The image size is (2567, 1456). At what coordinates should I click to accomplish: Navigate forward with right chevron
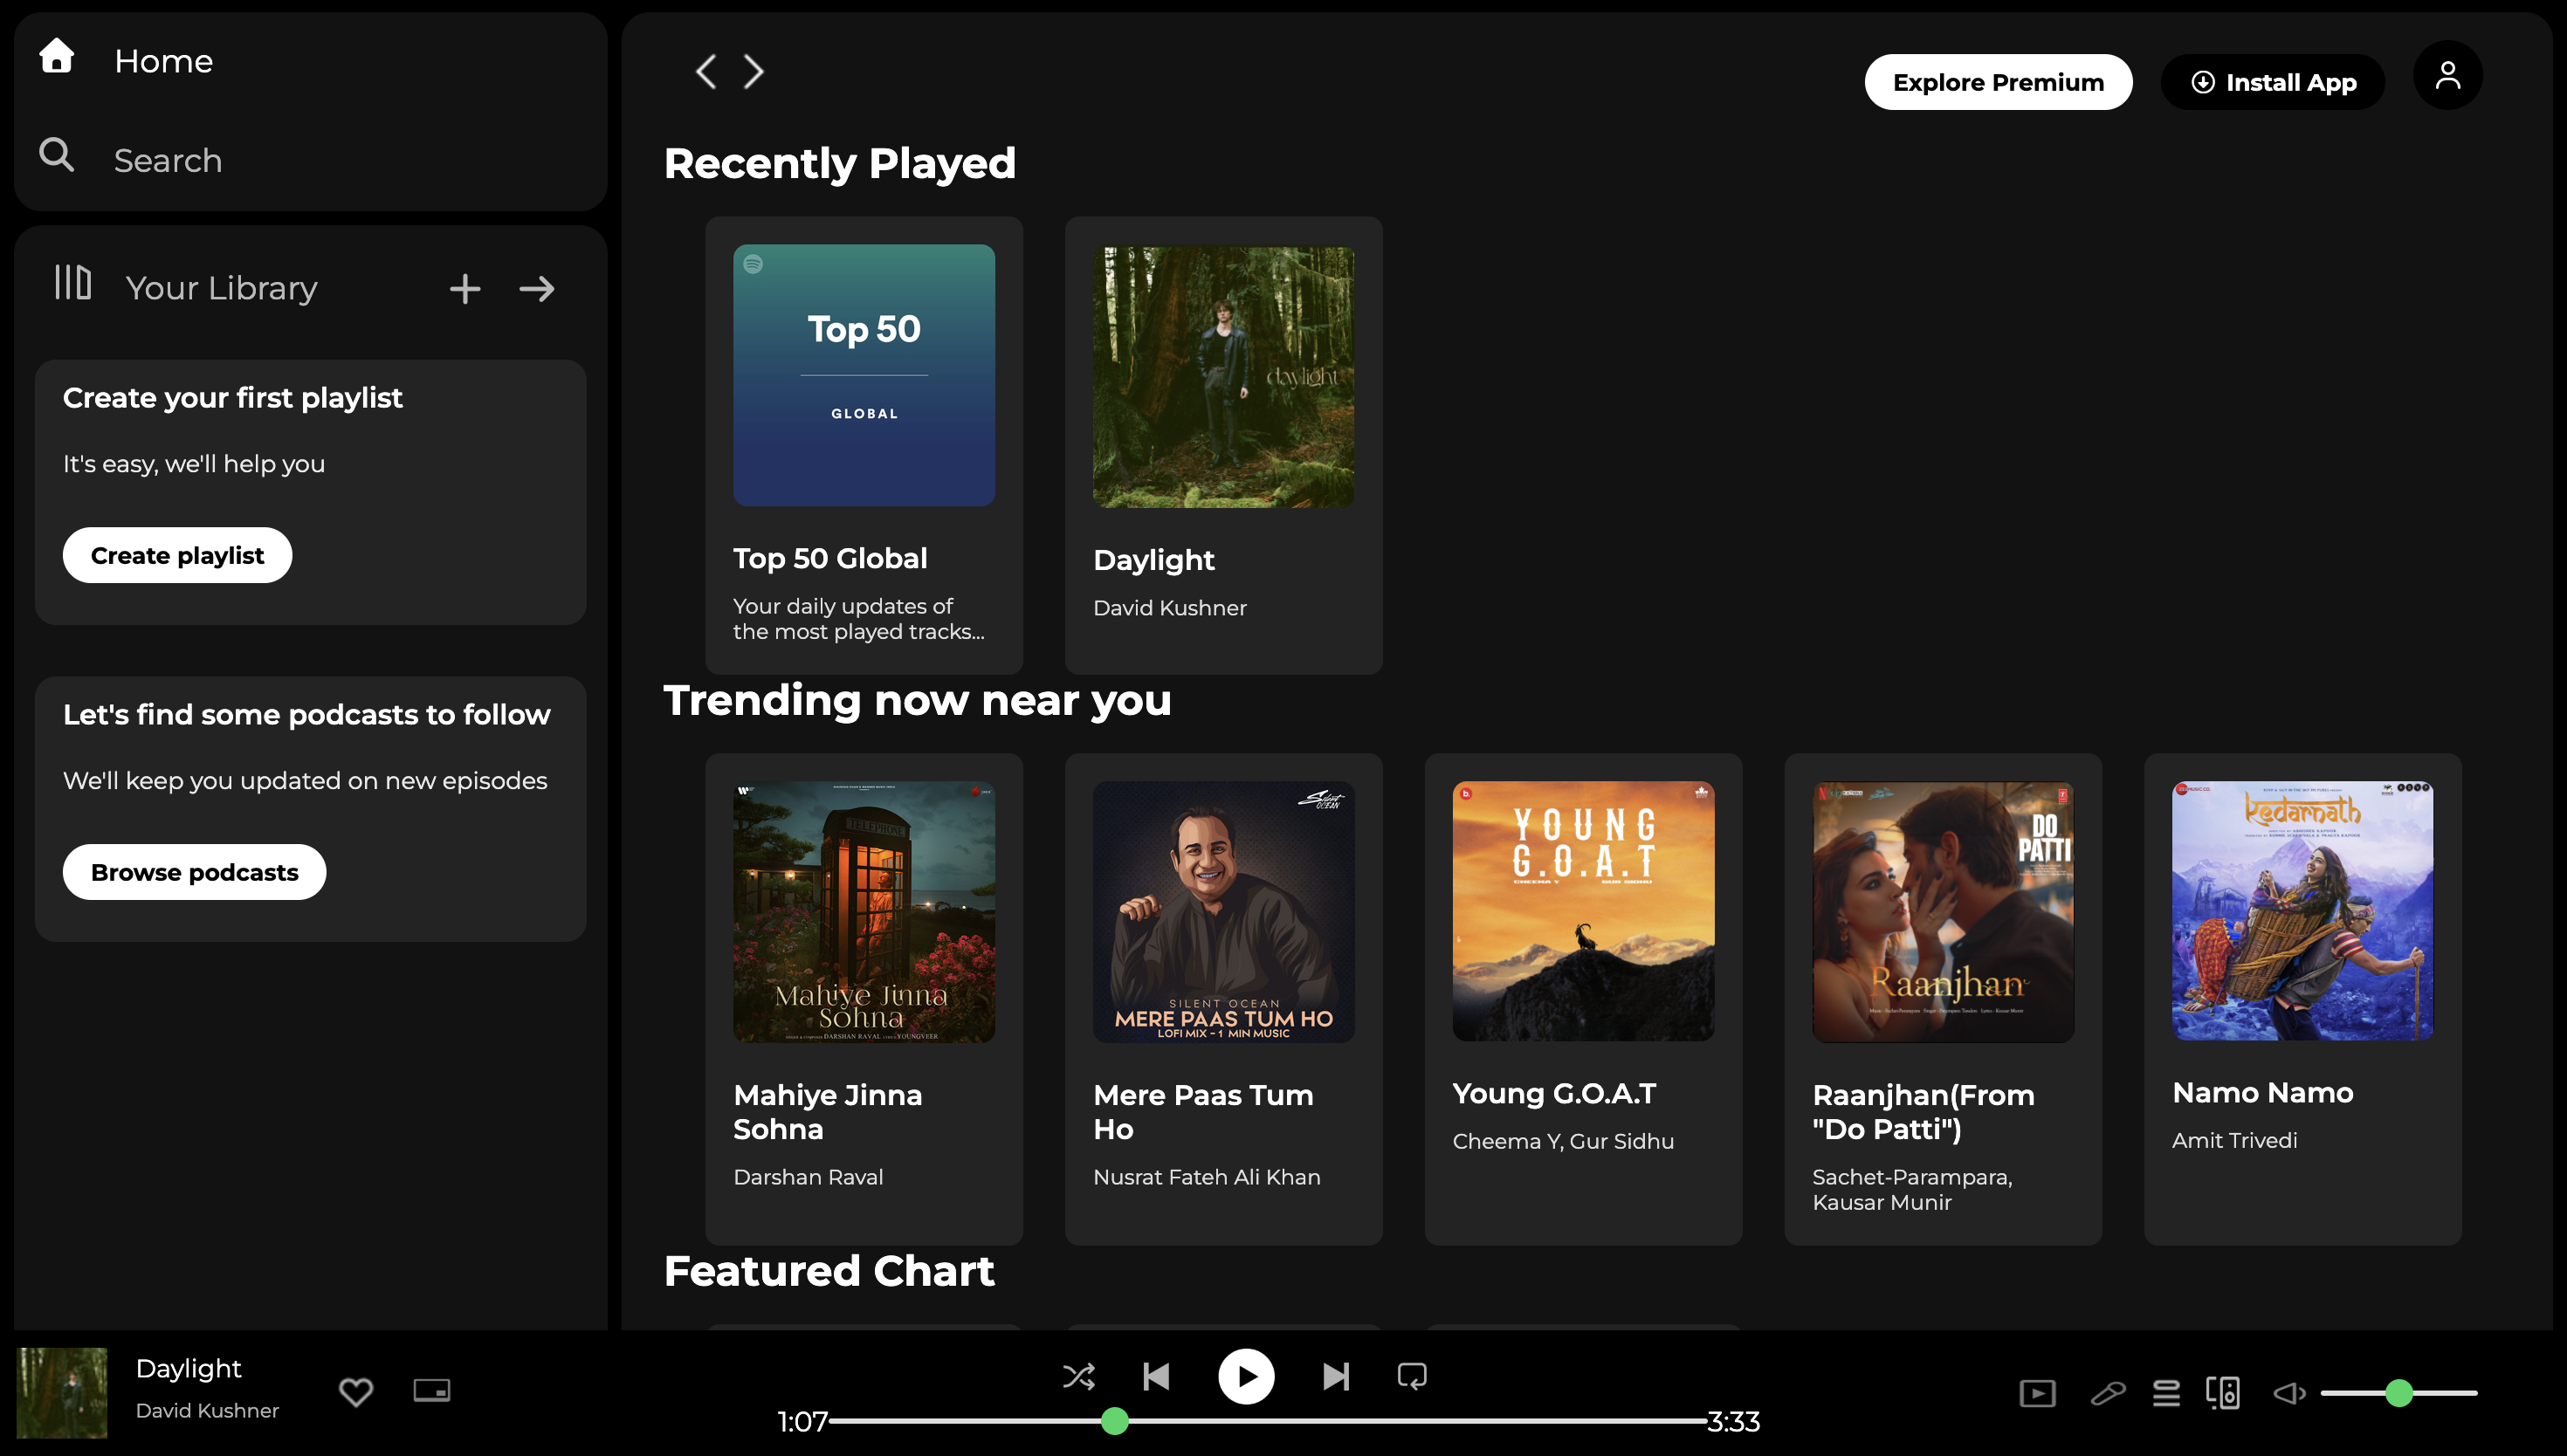pos(754,72)
